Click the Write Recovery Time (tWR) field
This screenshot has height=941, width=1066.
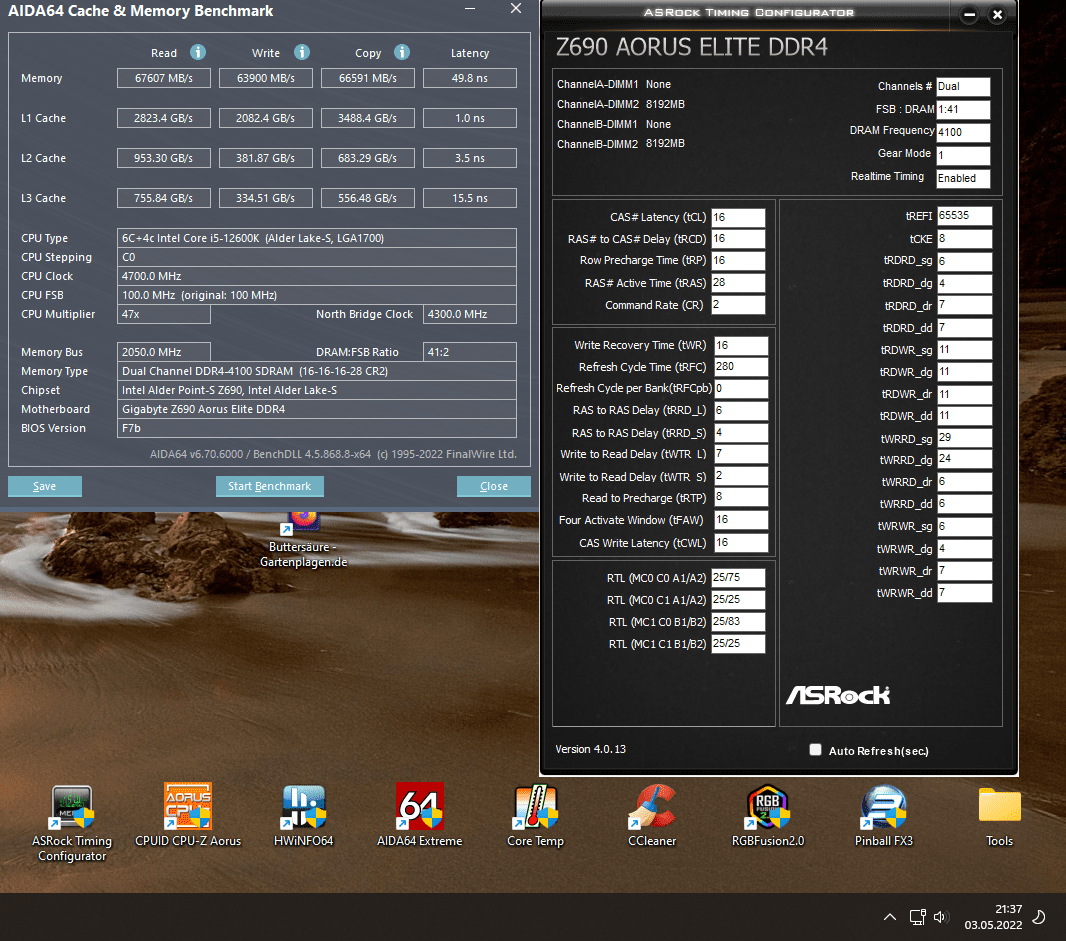(x=740, y=345)
